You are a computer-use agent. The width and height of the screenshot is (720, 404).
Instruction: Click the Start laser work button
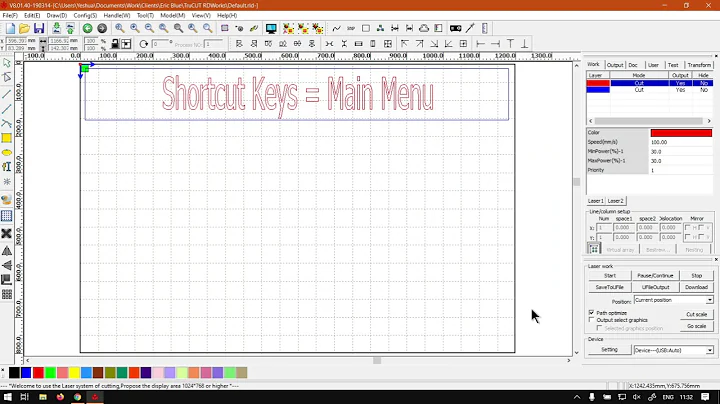(x=610, y=276)
